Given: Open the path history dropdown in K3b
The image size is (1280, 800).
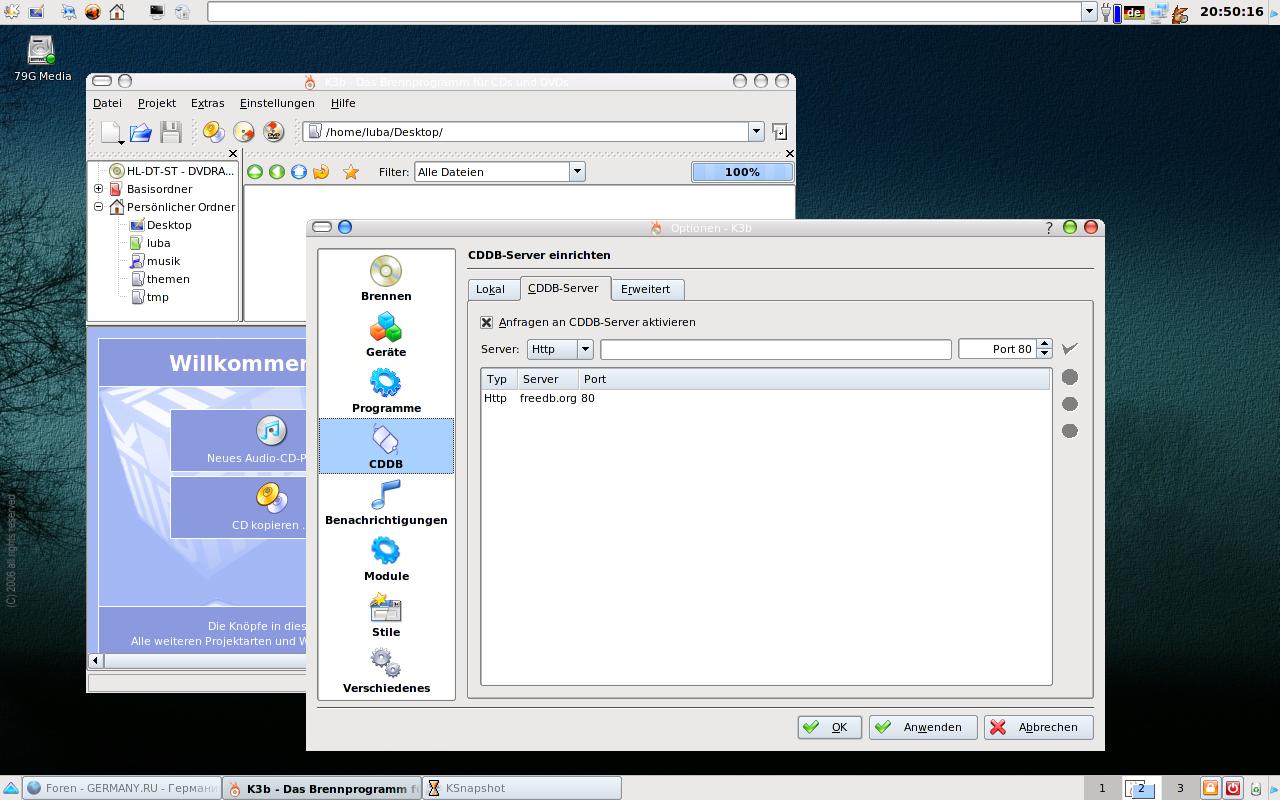Looking at the screenshot, I should [x=756, y=132].
